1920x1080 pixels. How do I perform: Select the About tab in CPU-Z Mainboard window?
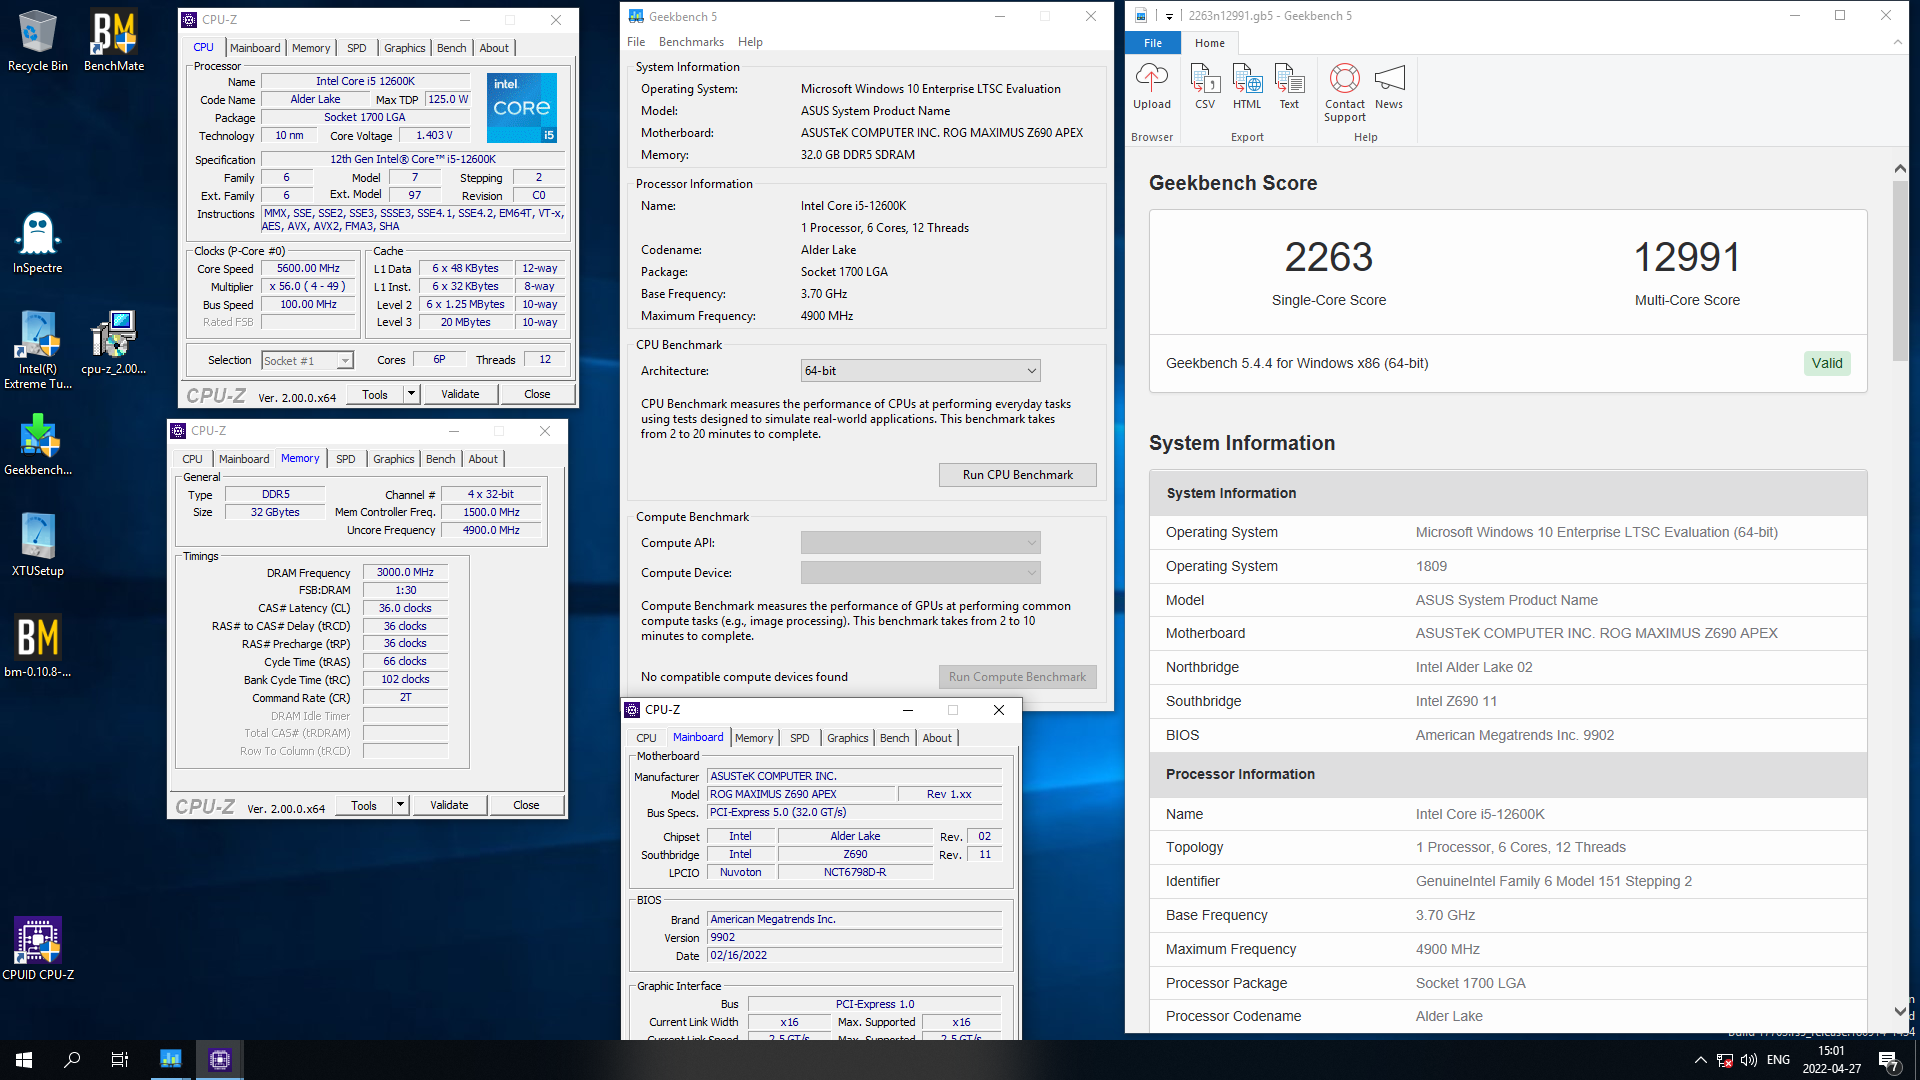click(x=937, y=738)
